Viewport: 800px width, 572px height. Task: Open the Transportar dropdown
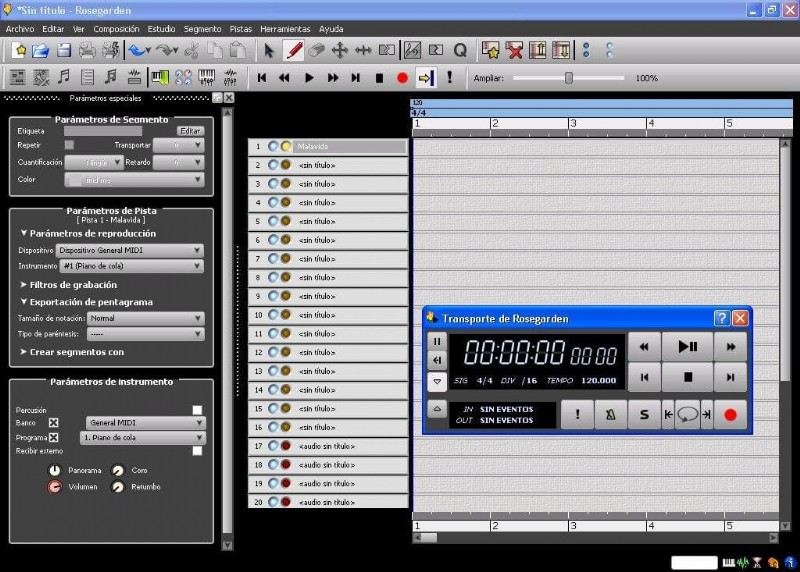click(179, 145)
